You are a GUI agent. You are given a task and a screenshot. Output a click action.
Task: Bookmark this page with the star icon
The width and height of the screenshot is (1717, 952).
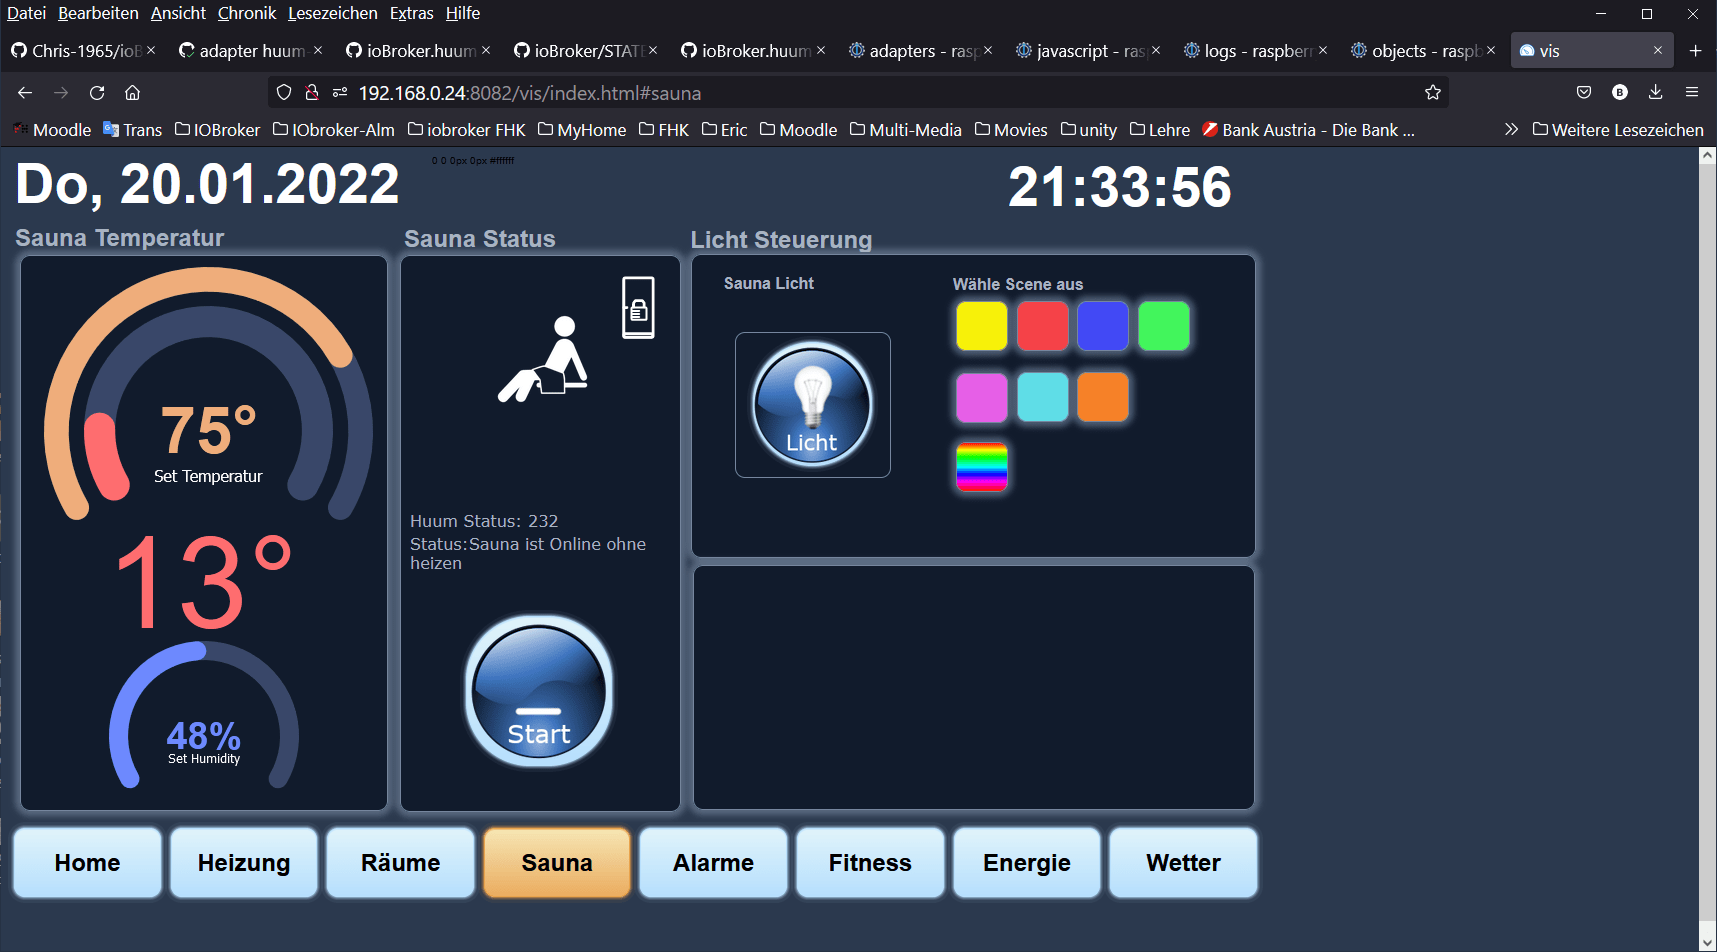tap(1433, 93)
